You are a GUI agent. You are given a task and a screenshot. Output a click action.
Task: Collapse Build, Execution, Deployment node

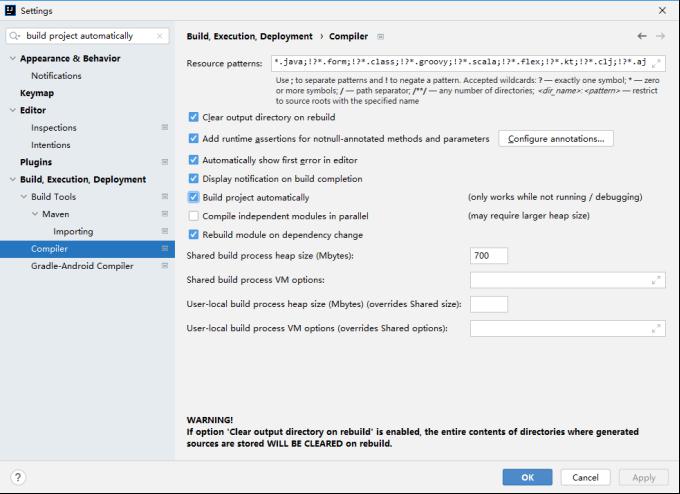tap(13, 179)
